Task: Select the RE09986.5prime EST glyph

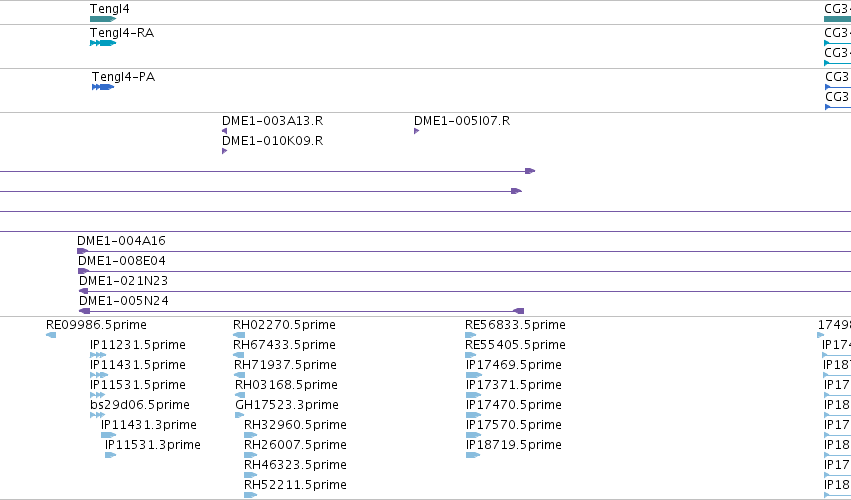Action: [51, 335]
